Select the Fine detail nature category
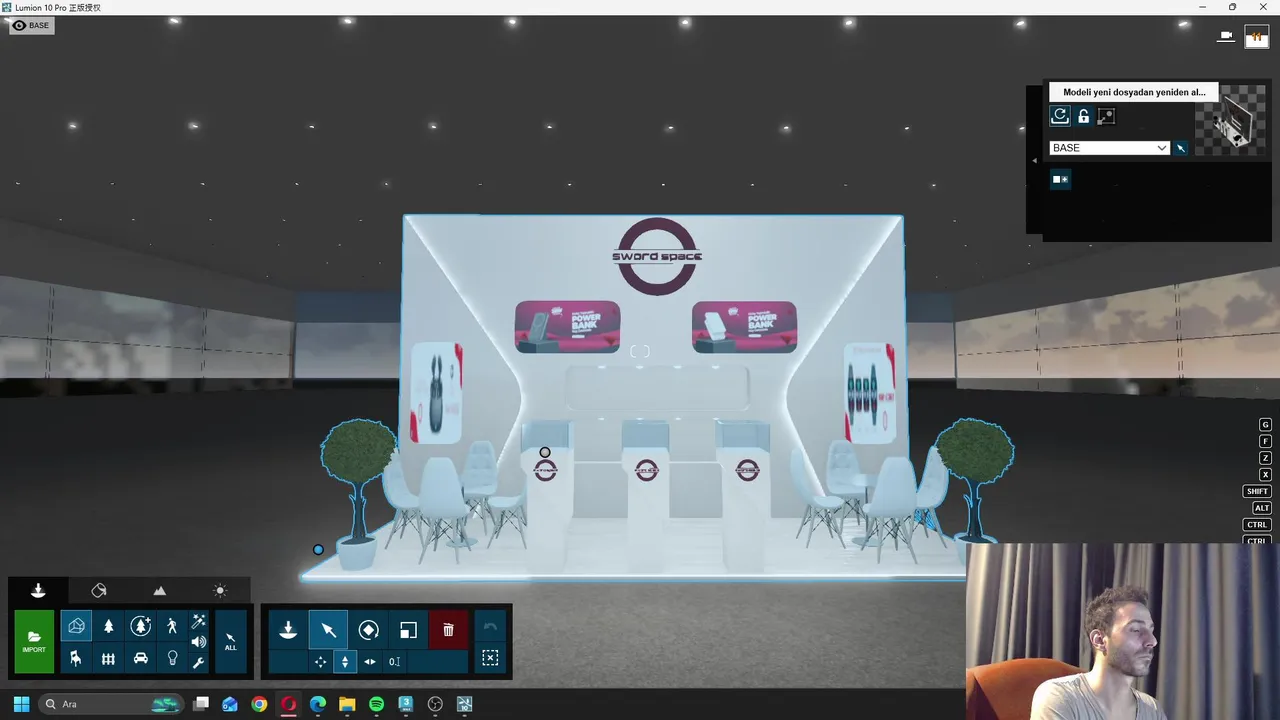The width and height of the screenshot is (1280, 720). click(141, 626)
